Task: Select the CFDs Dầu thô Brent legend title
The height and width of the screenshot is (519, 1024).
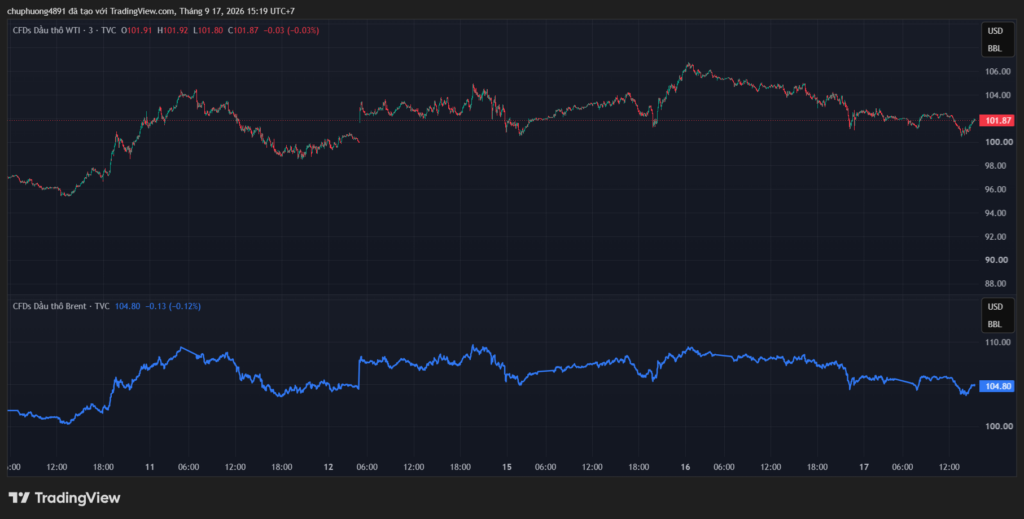Action: point(61,306)
